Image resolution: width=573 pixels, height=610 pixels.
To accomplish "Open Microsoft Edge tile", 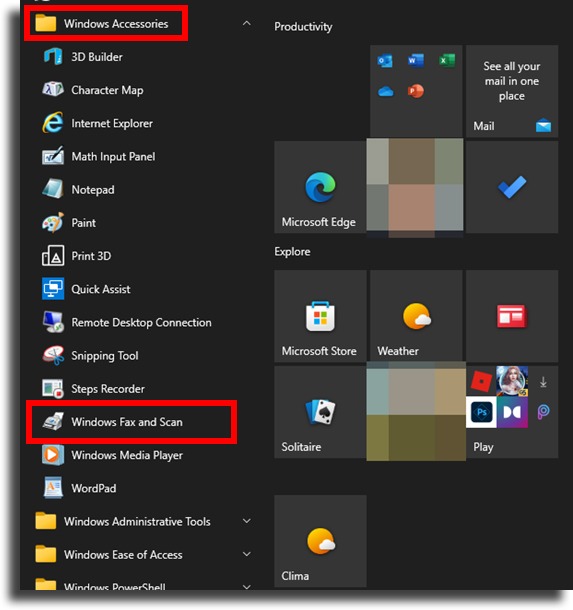I will tap(320, 187).
